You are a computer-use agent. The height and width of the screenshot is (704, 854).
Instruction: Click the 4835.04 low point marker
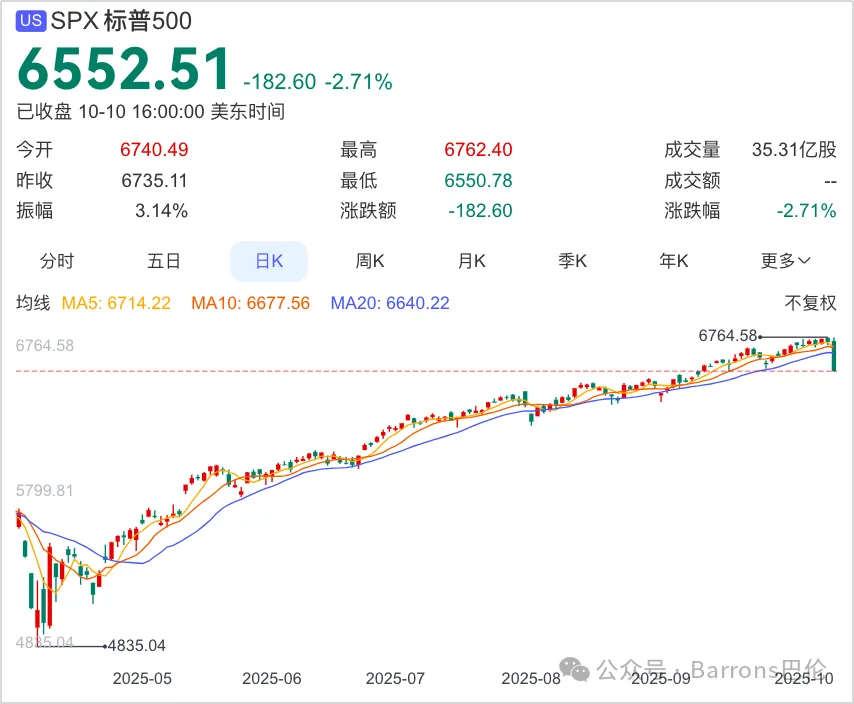[136, 646]
